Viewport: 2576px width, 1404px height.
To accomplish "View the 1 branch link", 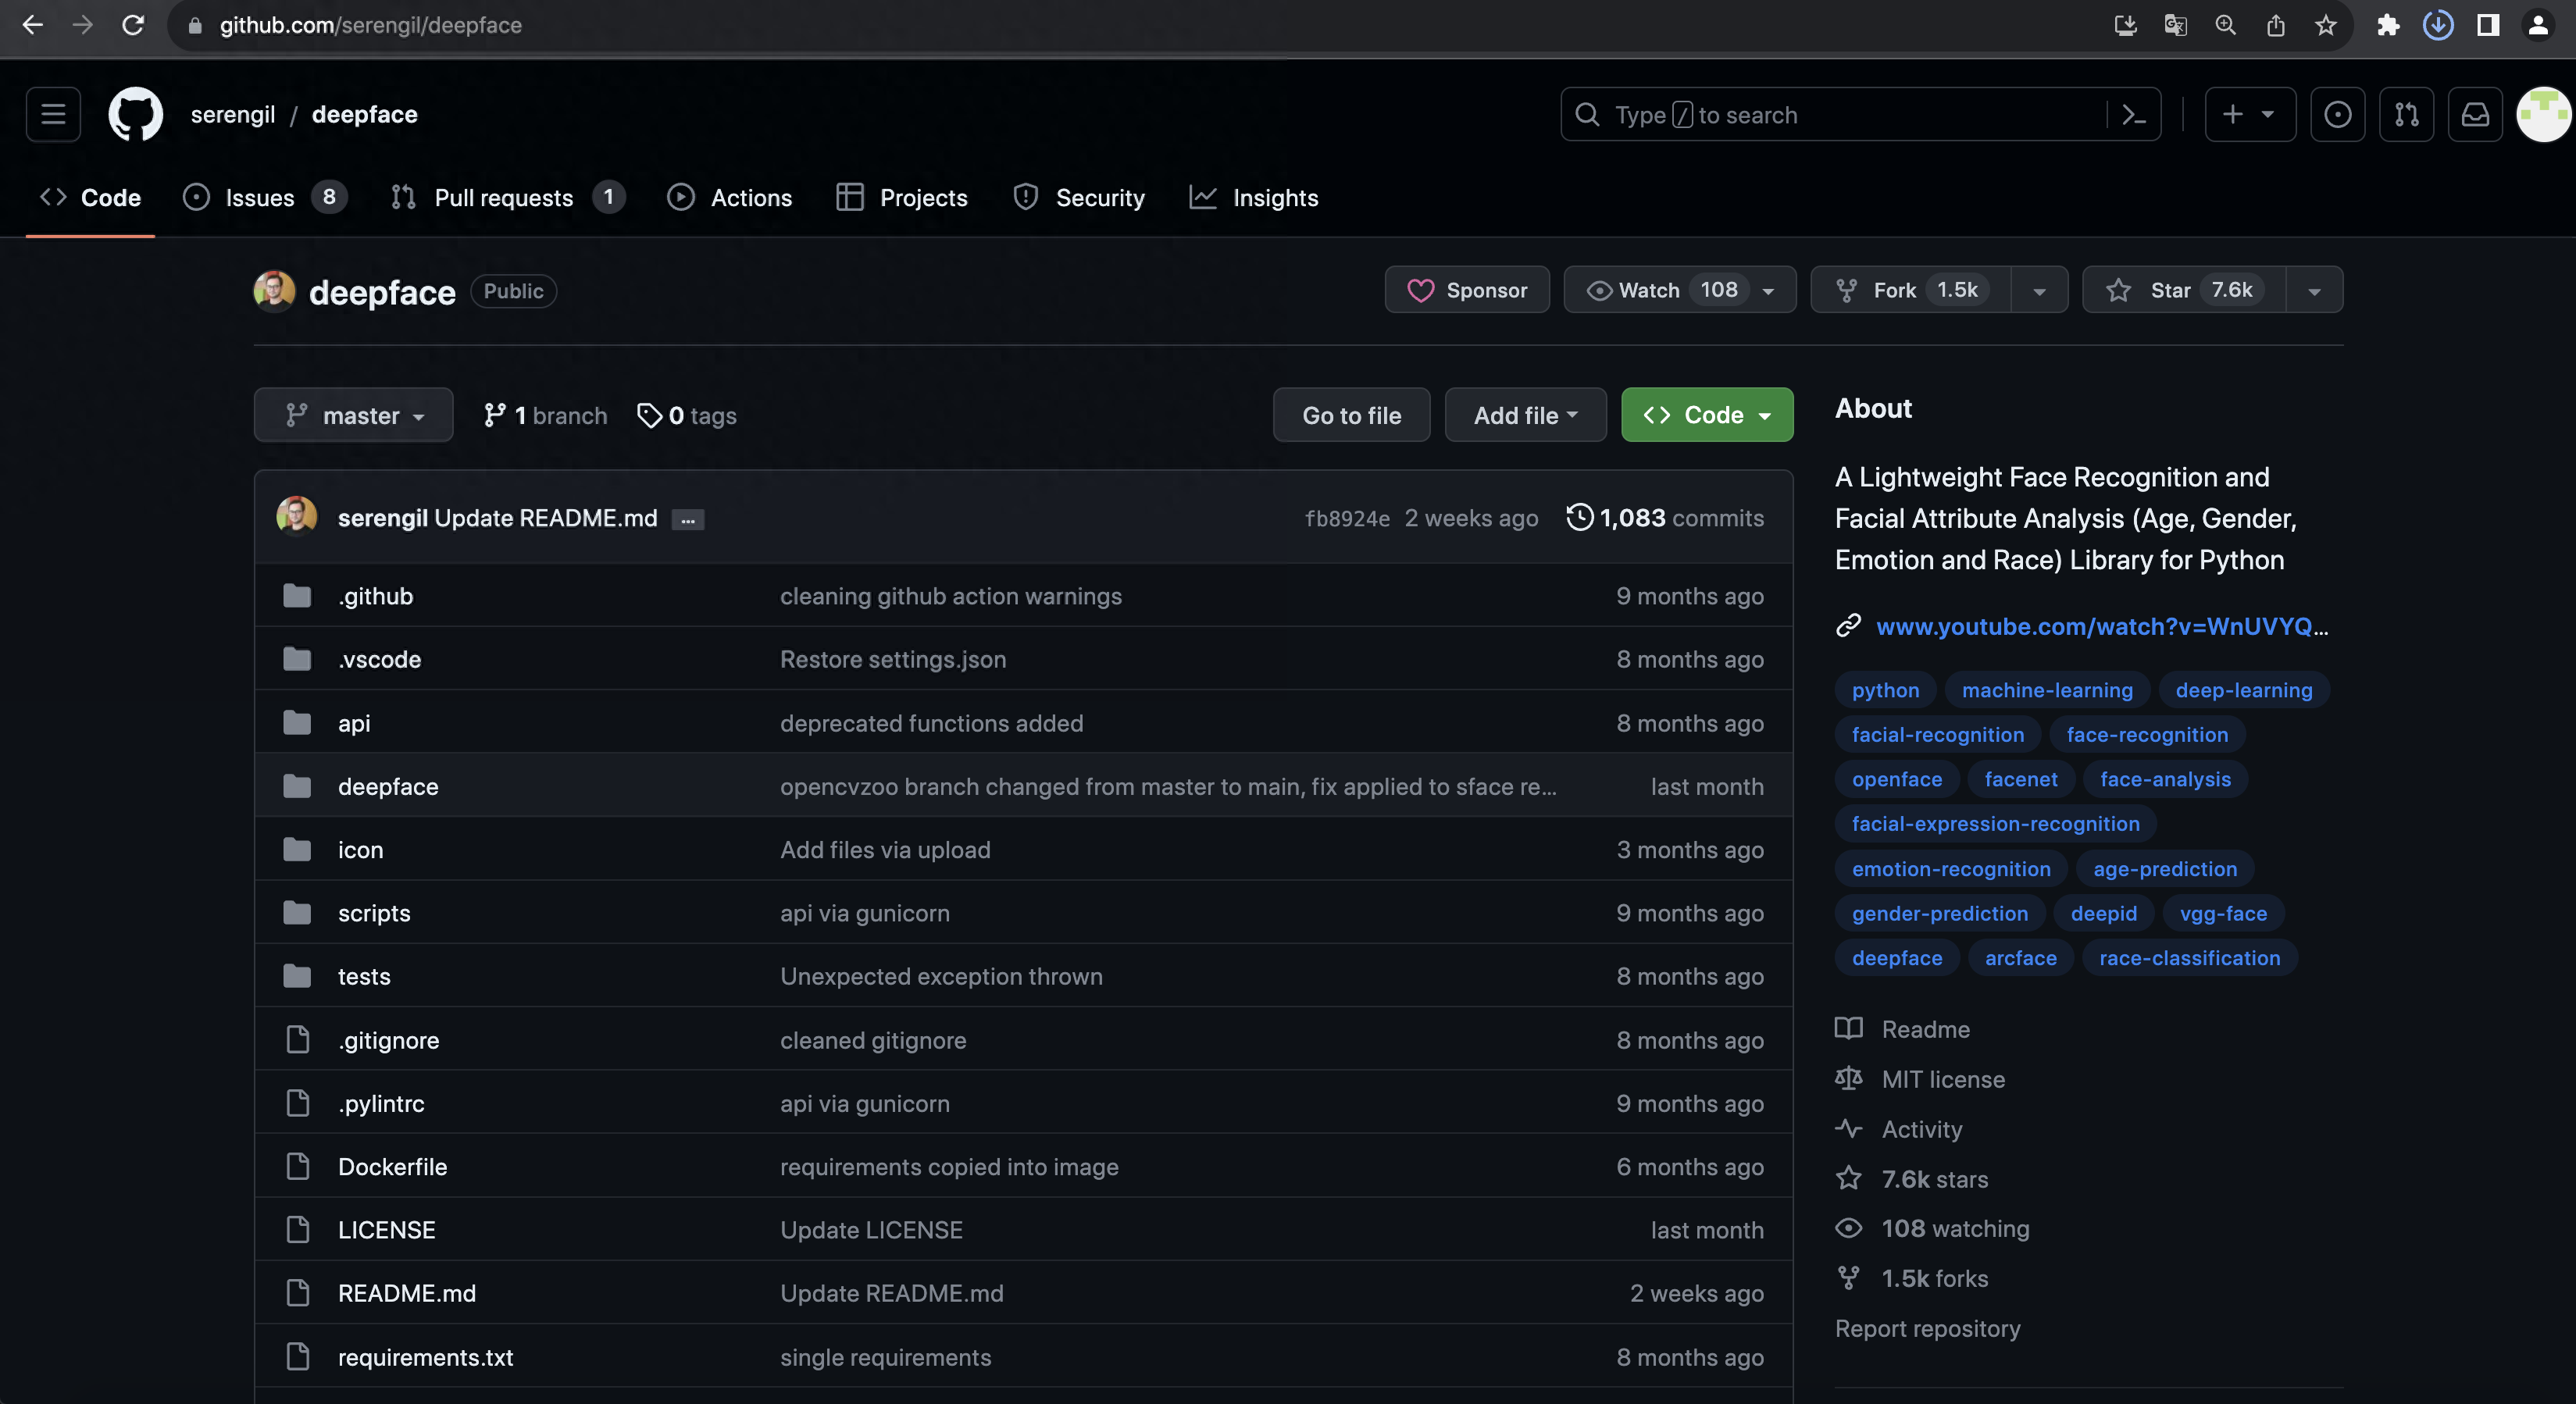I will (x=545, y=415).
